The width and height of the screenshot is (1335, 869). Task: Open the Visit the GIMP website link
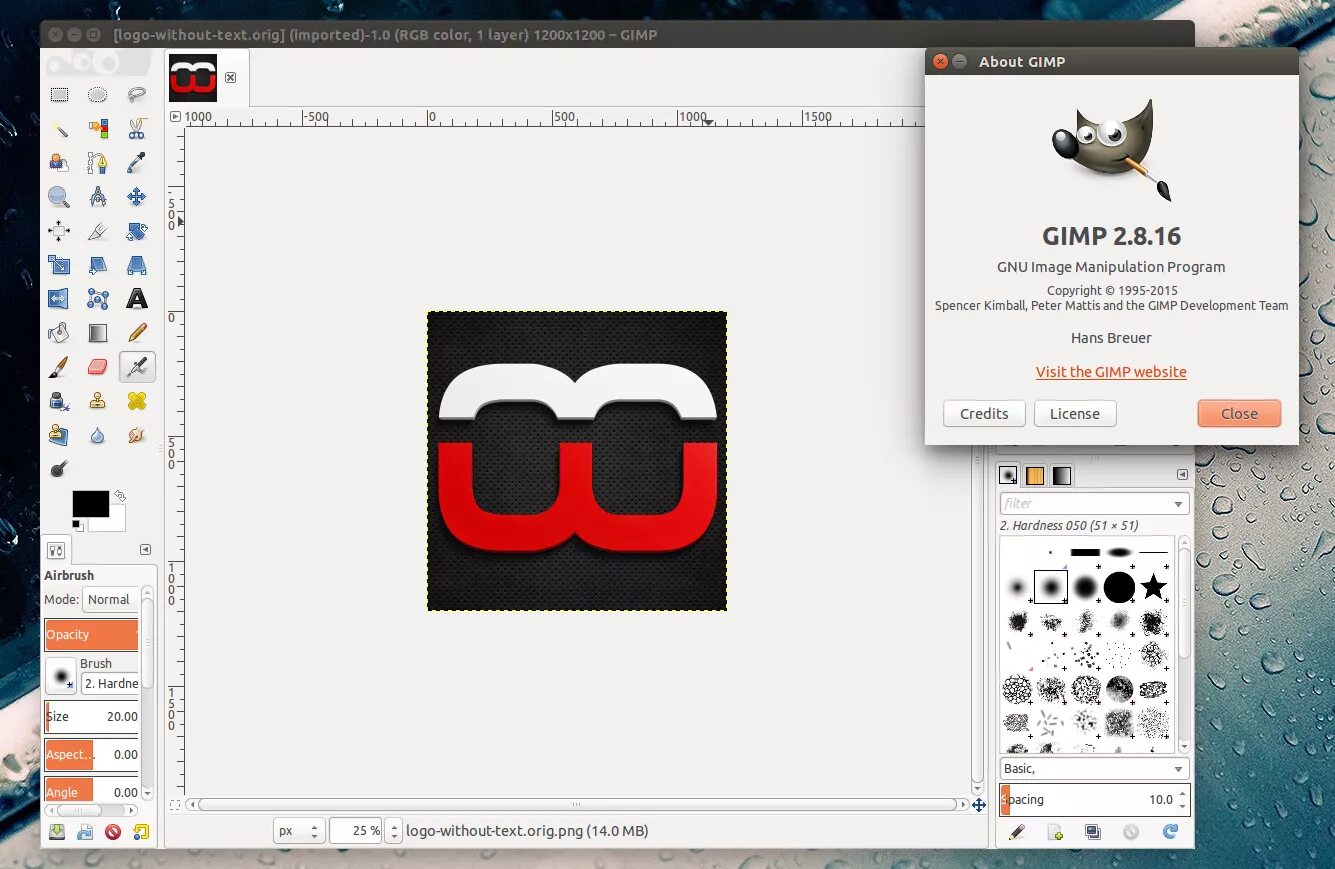pos(1111,371)
